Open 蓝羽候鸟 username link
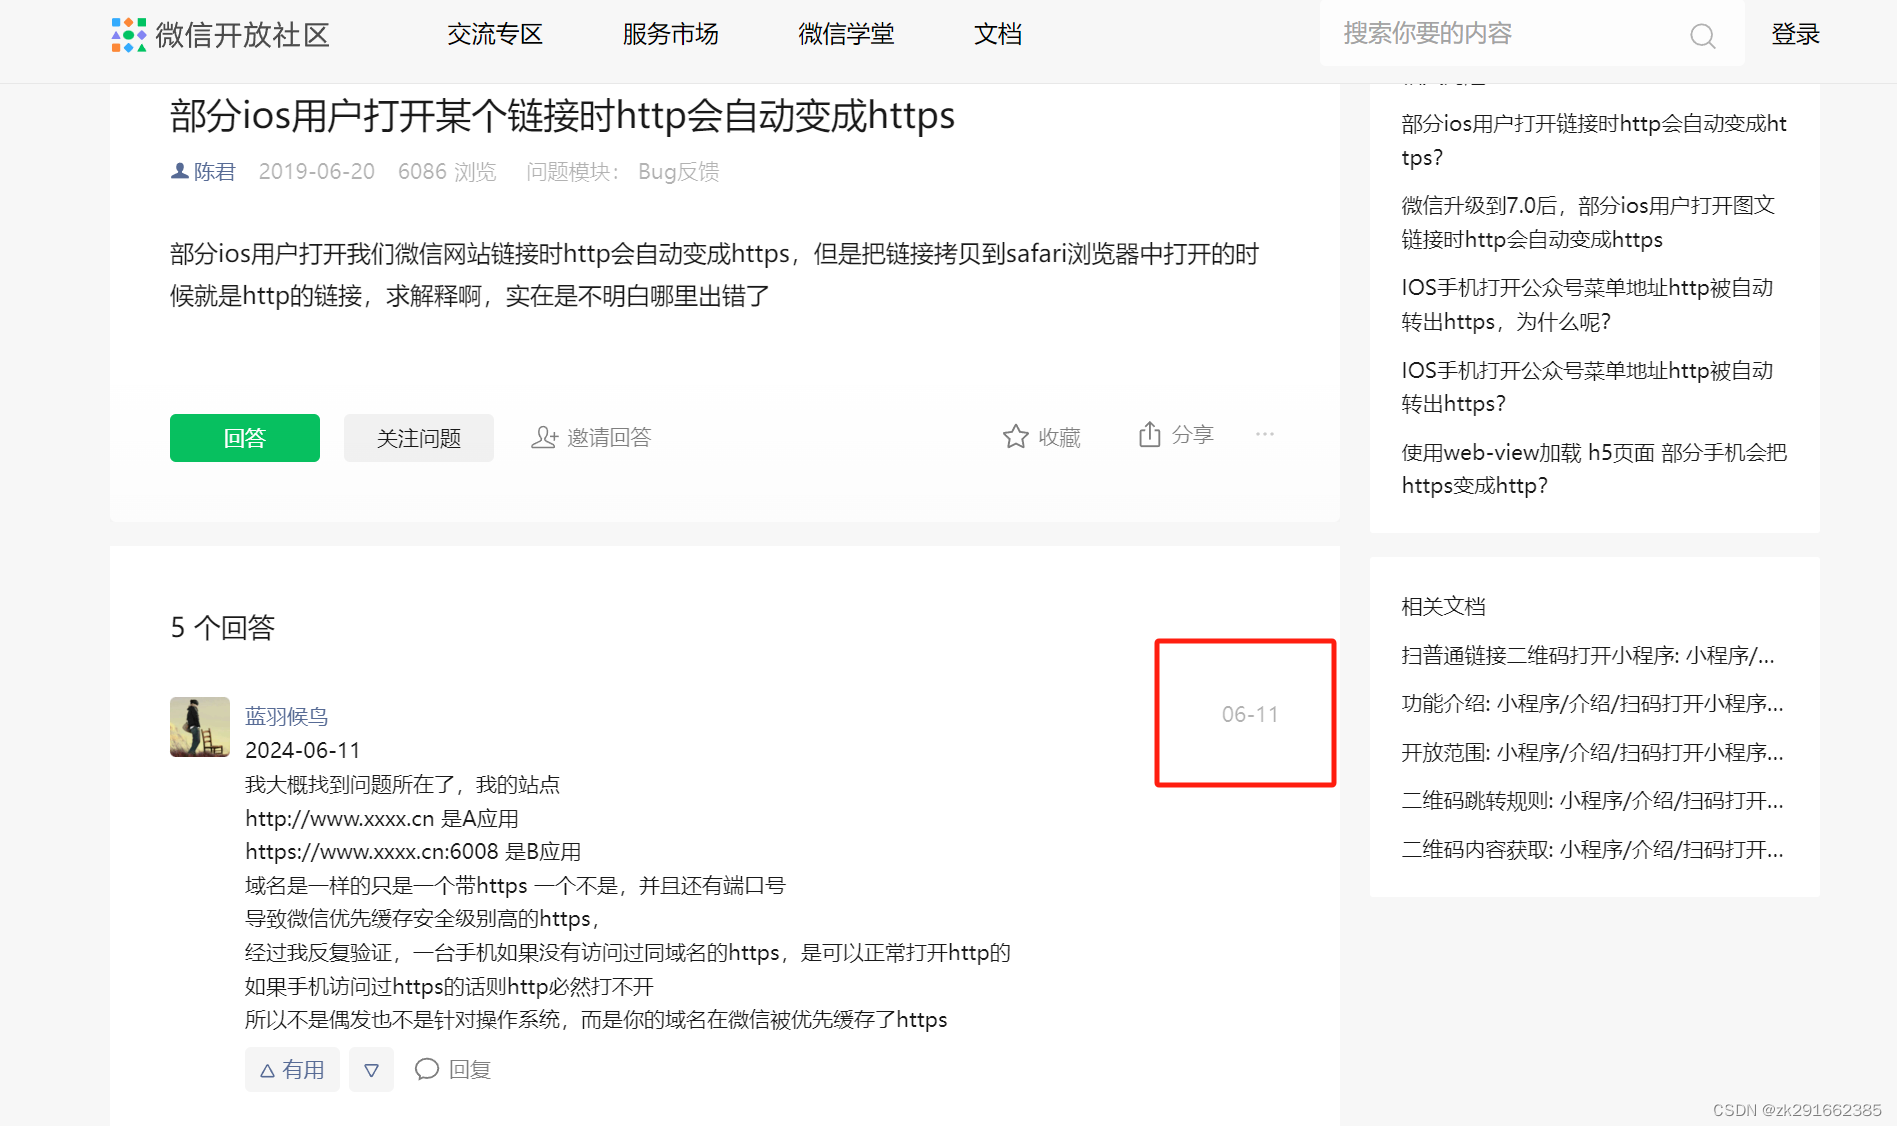 [287, 717]
